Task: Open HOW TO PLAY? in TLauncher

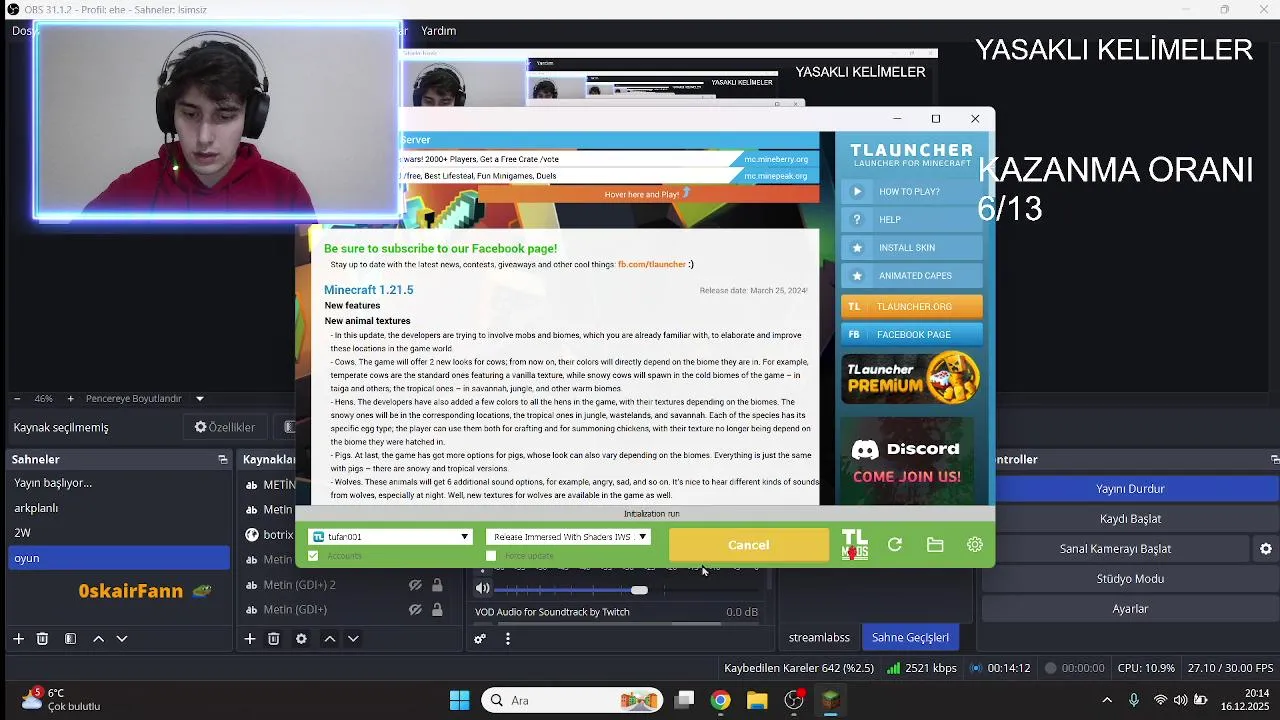Action: 911,191
